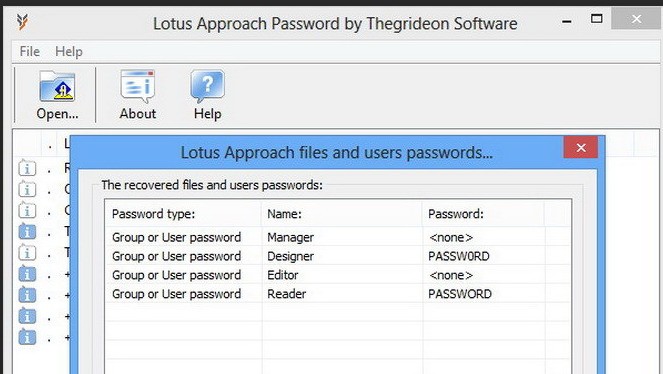Close the passwords dialog with the red X
This screenshot has height=374, width=663.
tap(581, 147)
